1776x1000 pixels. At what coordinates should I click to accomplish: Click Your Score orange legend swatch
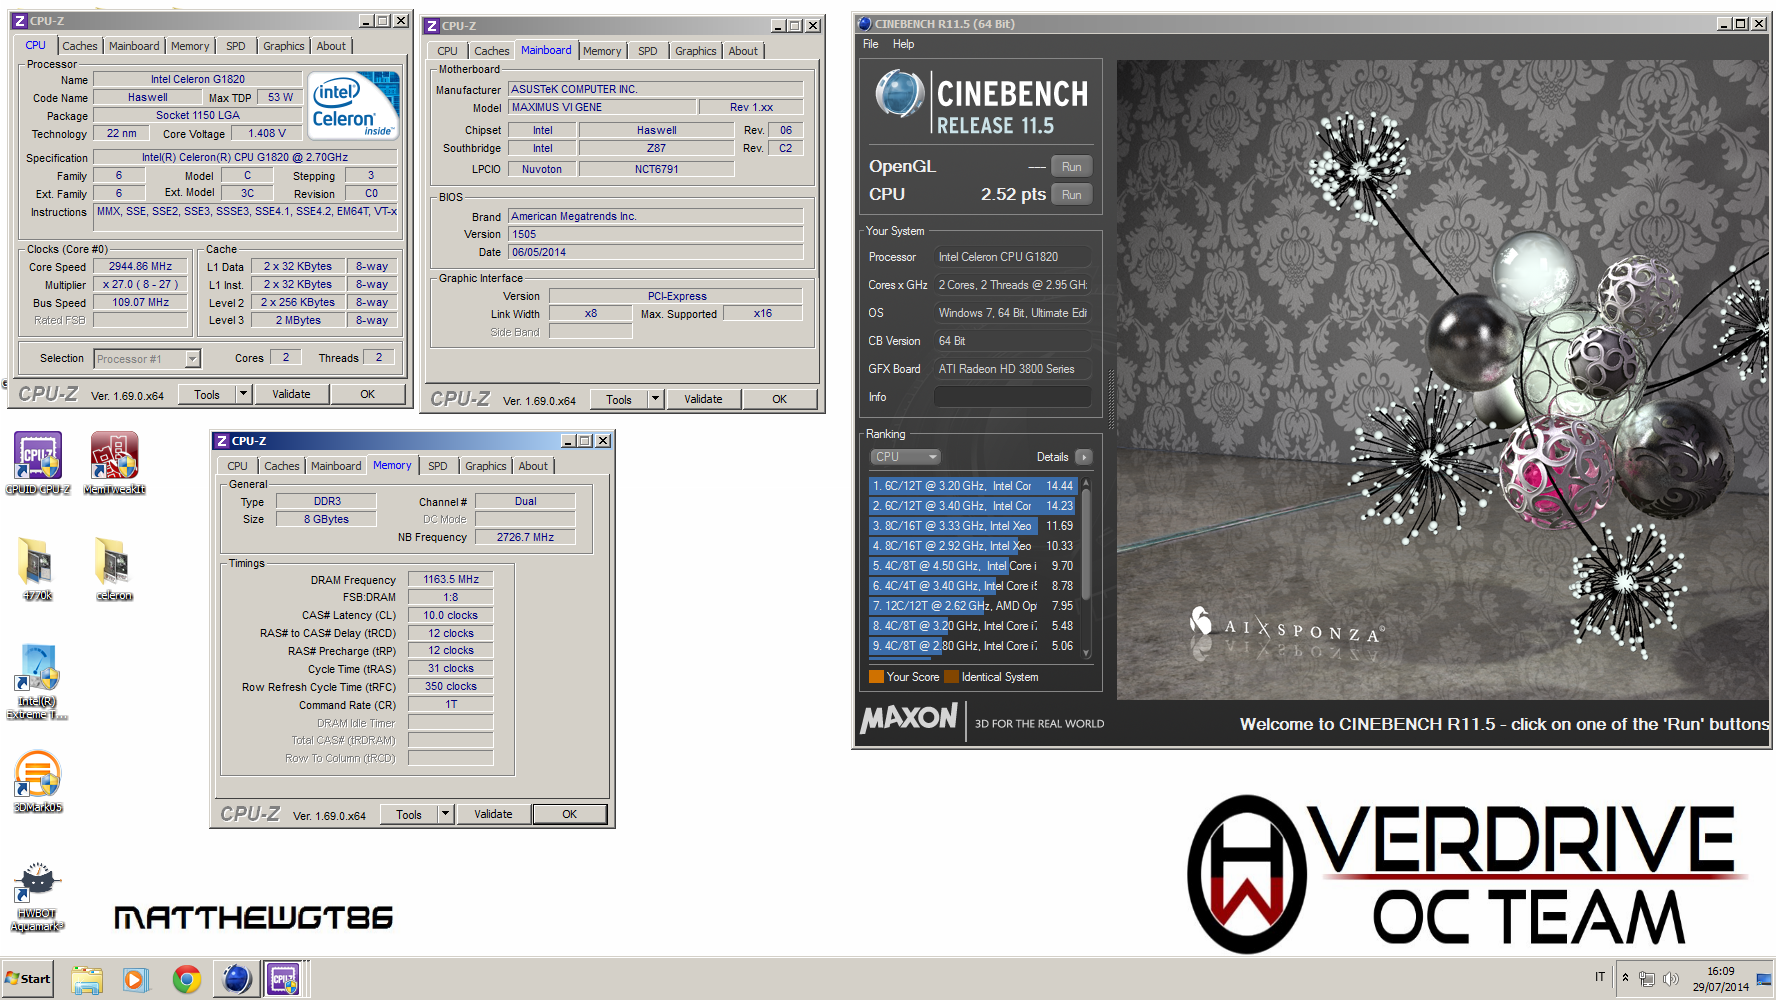(x=877, y=677)
